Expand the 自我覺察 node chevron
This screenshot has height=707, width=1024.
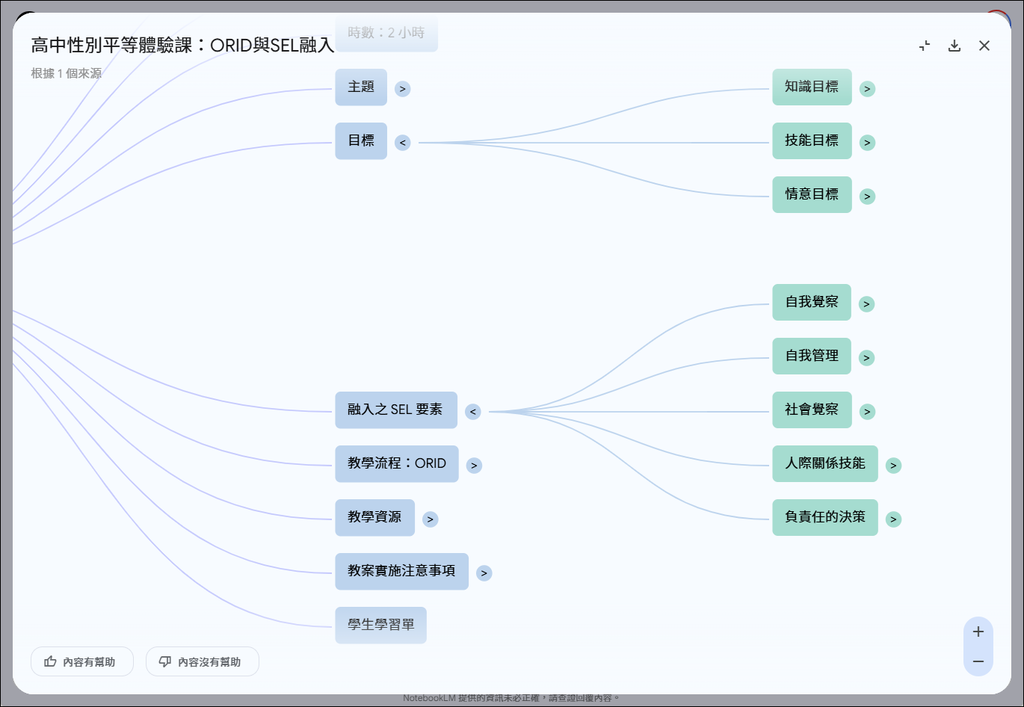tap(867, 304)
